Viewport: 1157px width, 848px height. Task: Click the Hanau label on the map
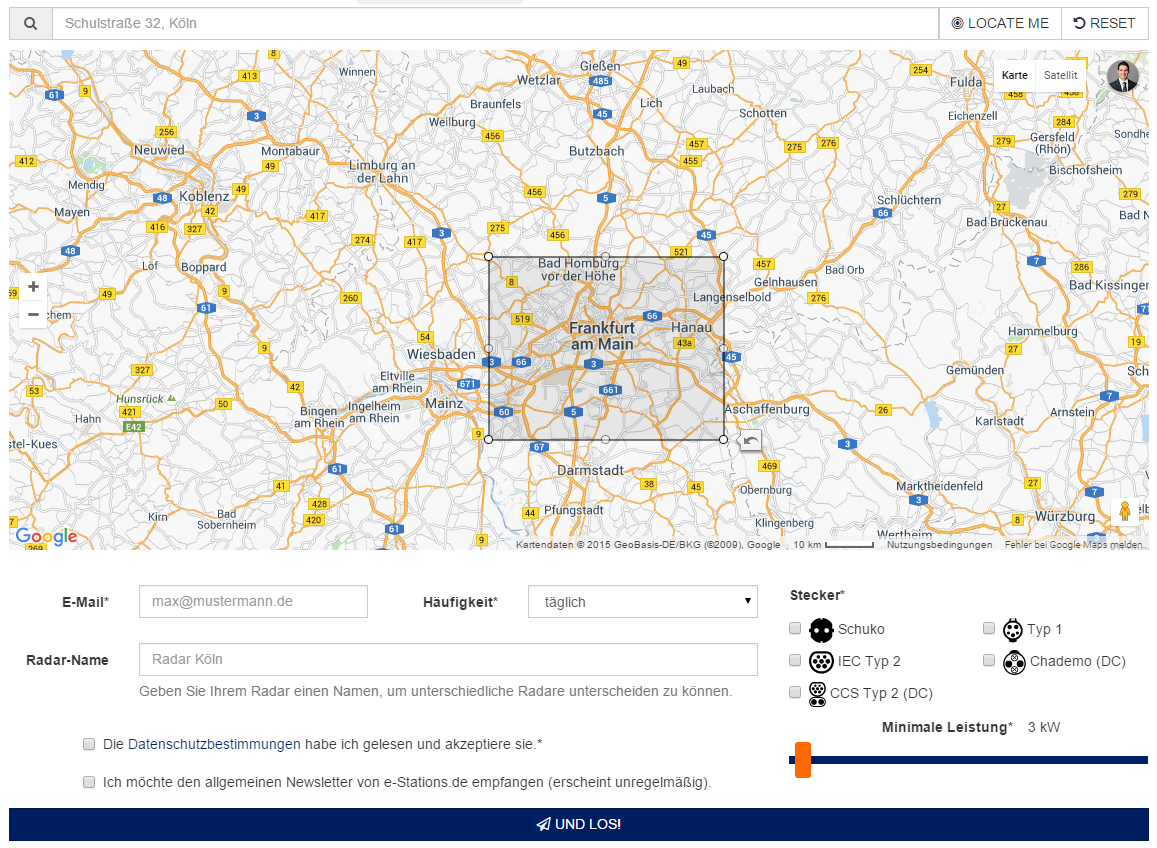pyautogui.click(x=691, y=328)
